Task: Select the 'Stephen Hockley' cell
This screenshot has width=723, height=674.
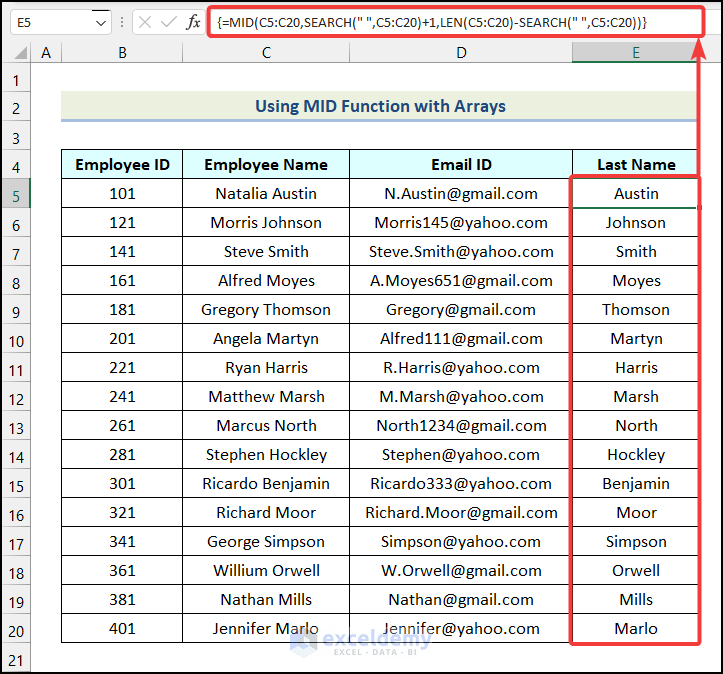Action: point(266,455)
